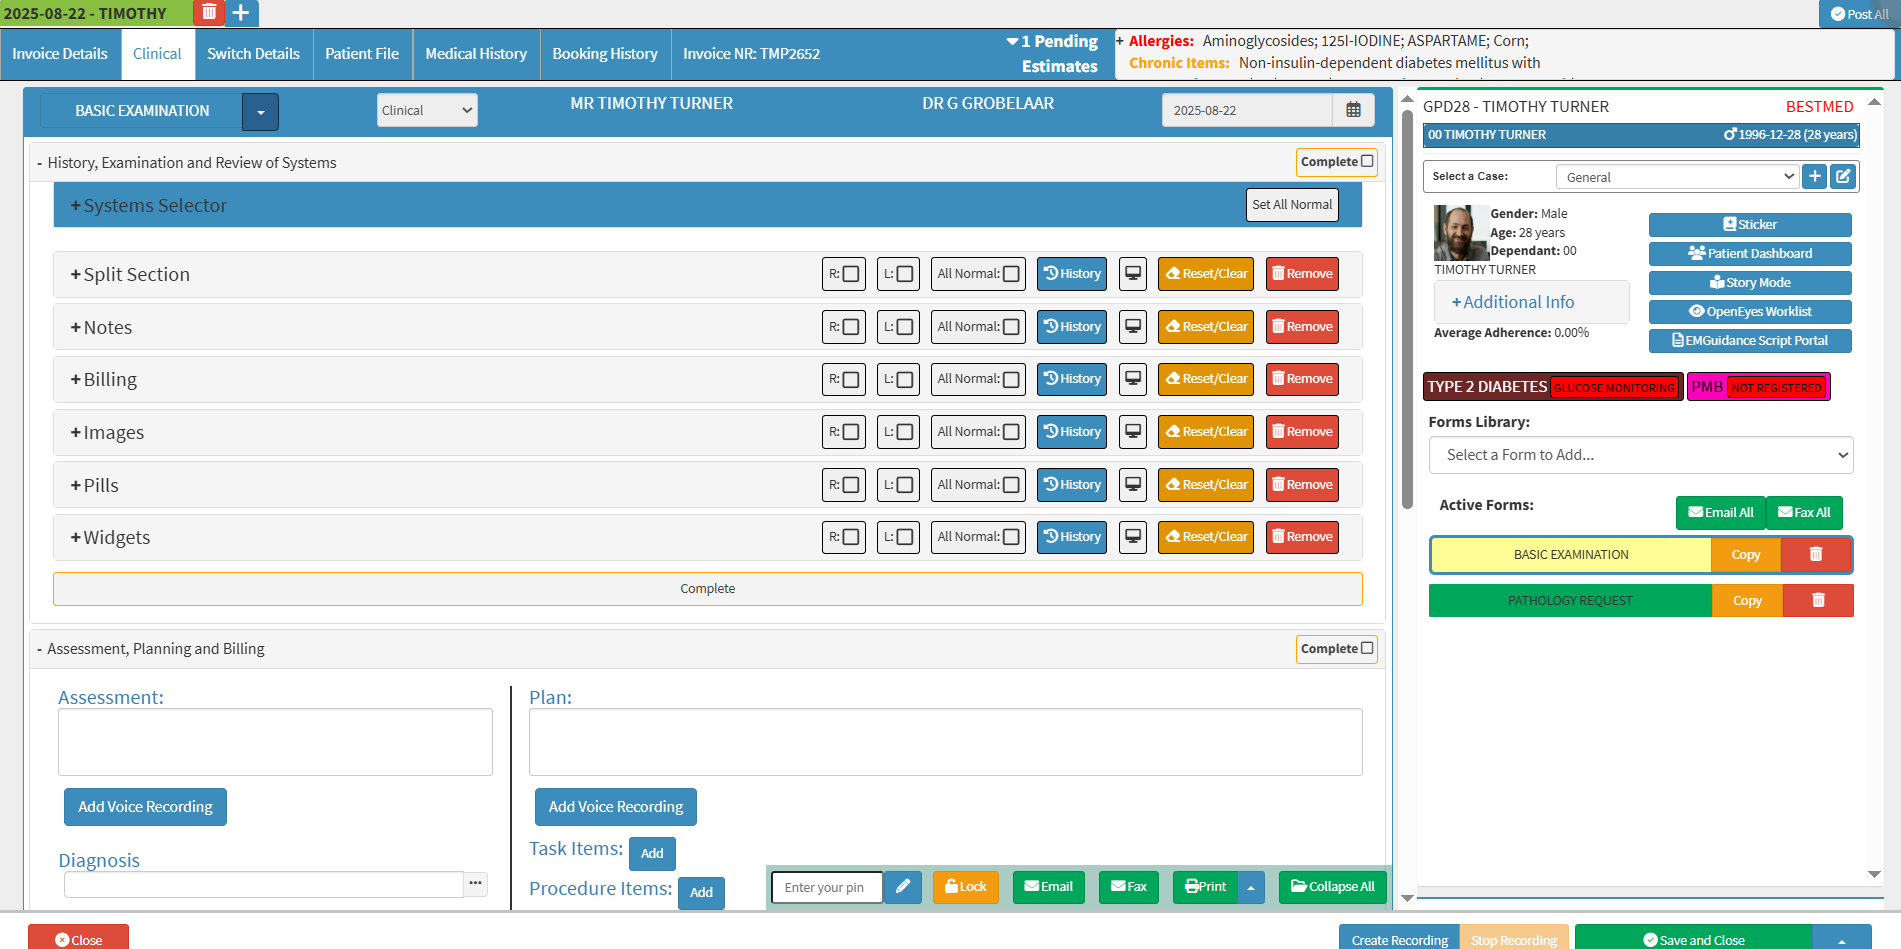Switch to the Medical History tab

click(476, 54)
